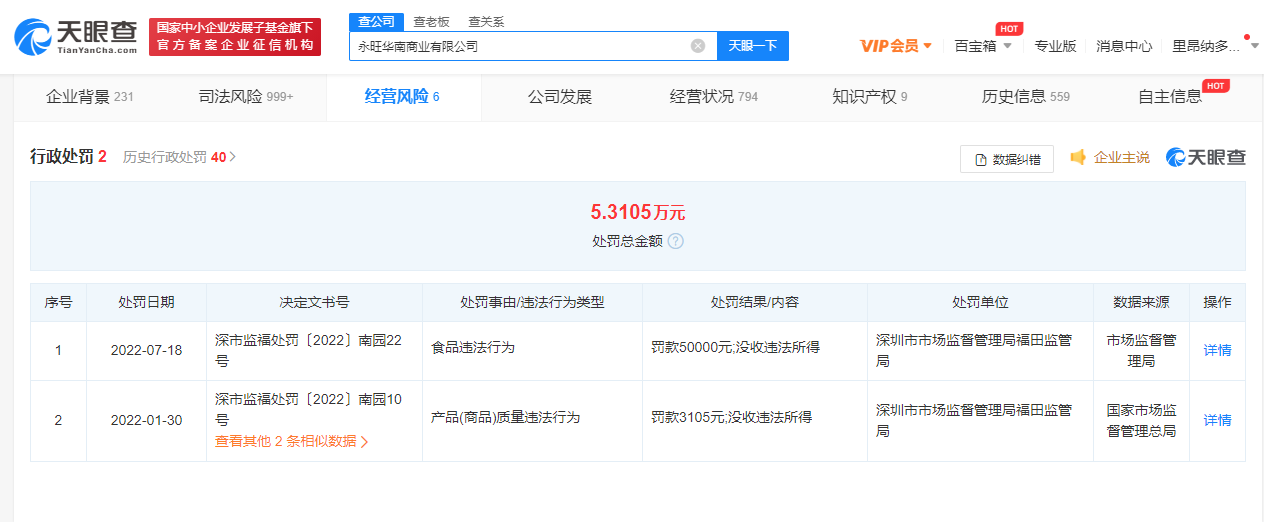Open the 企业背景 231 tab

[90, 97]
